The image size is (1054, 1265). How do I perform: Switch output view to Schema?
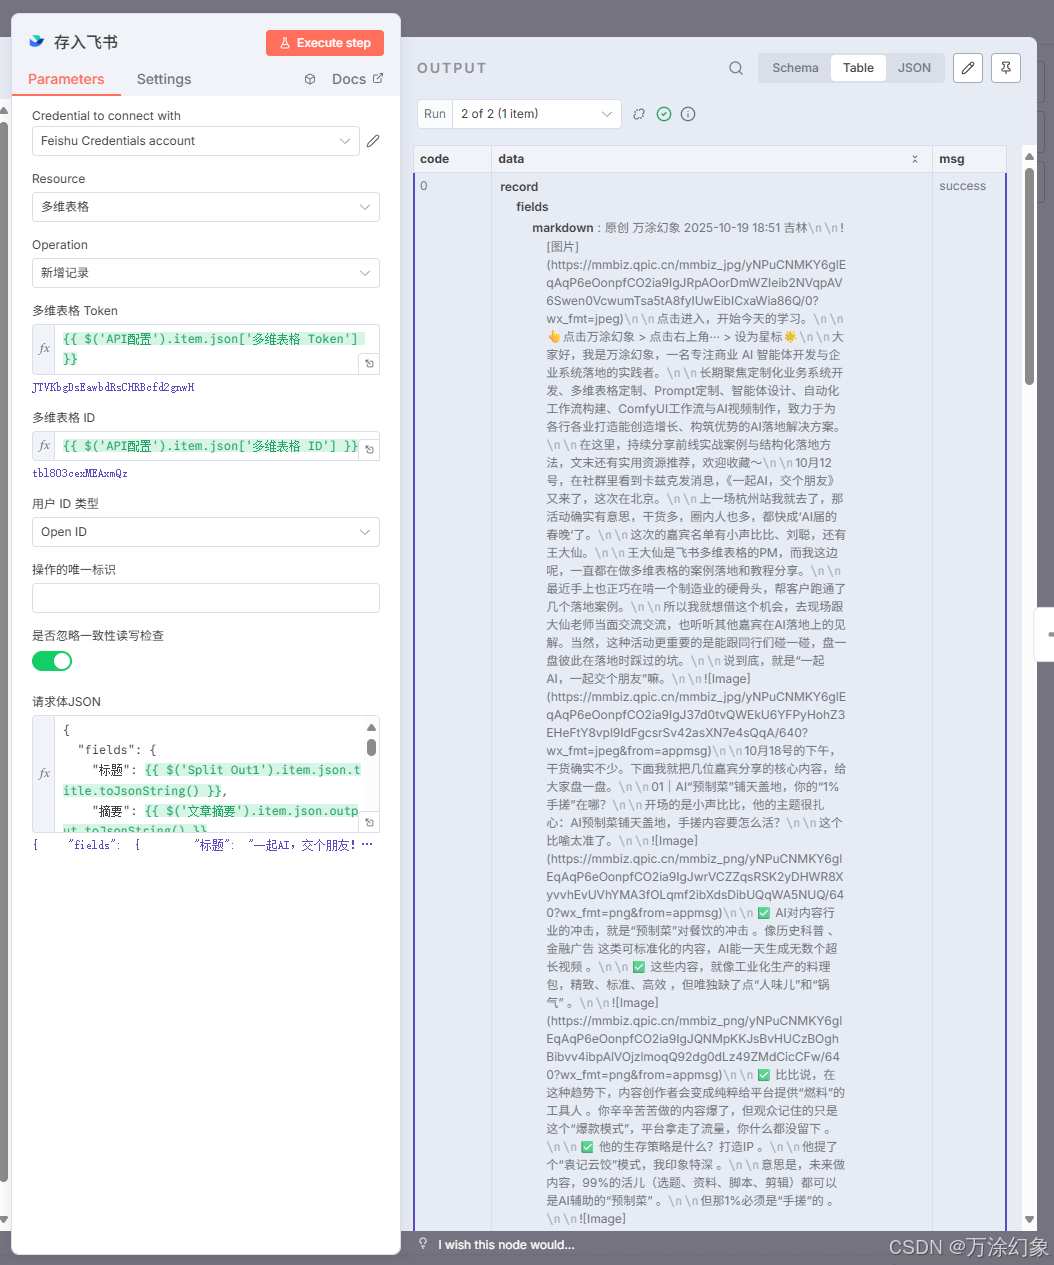pyautogui.click(x=795, y=68)
